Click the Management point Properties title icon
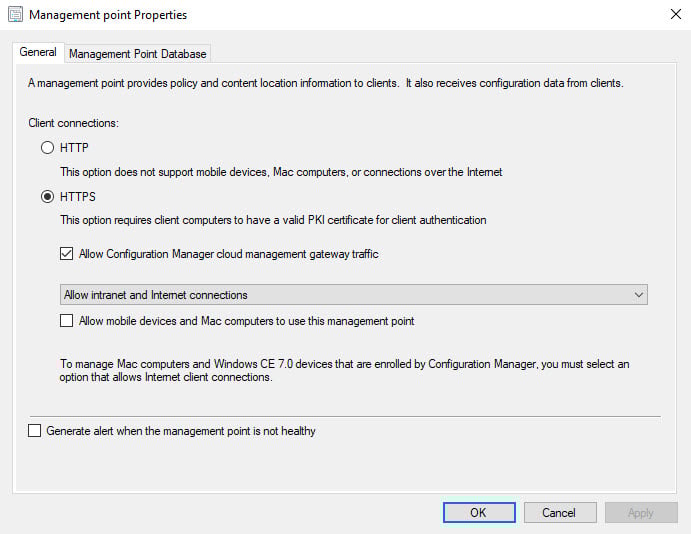Screen dimensions: 691x534 (15, 15)
